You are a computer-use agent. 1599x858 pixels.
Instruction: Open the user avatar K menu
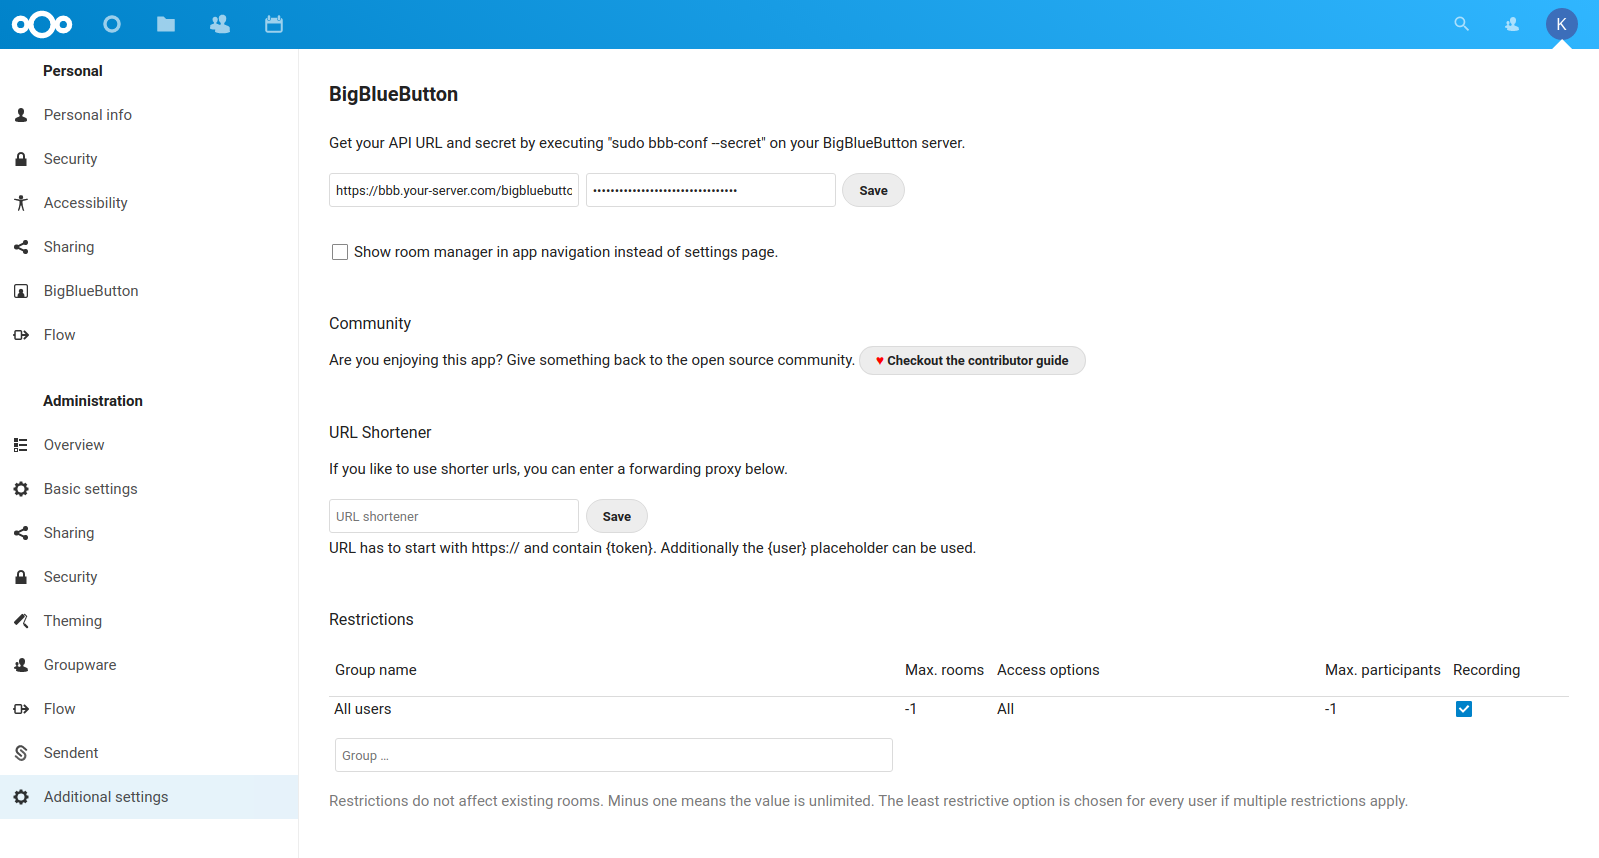[x=1561, y=24]
